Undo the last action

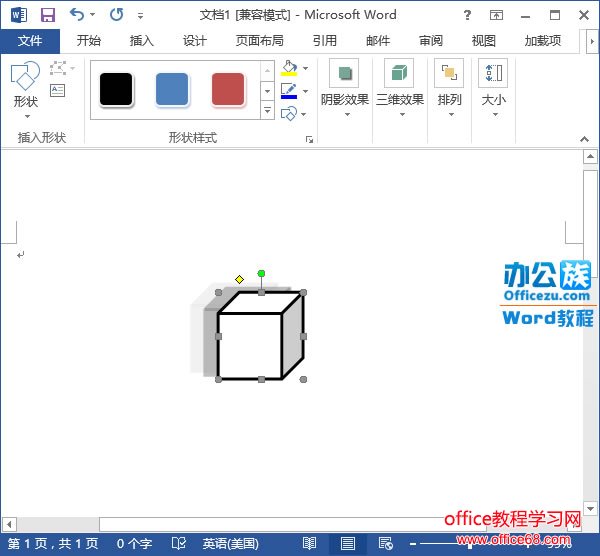(x=77, y=15)
